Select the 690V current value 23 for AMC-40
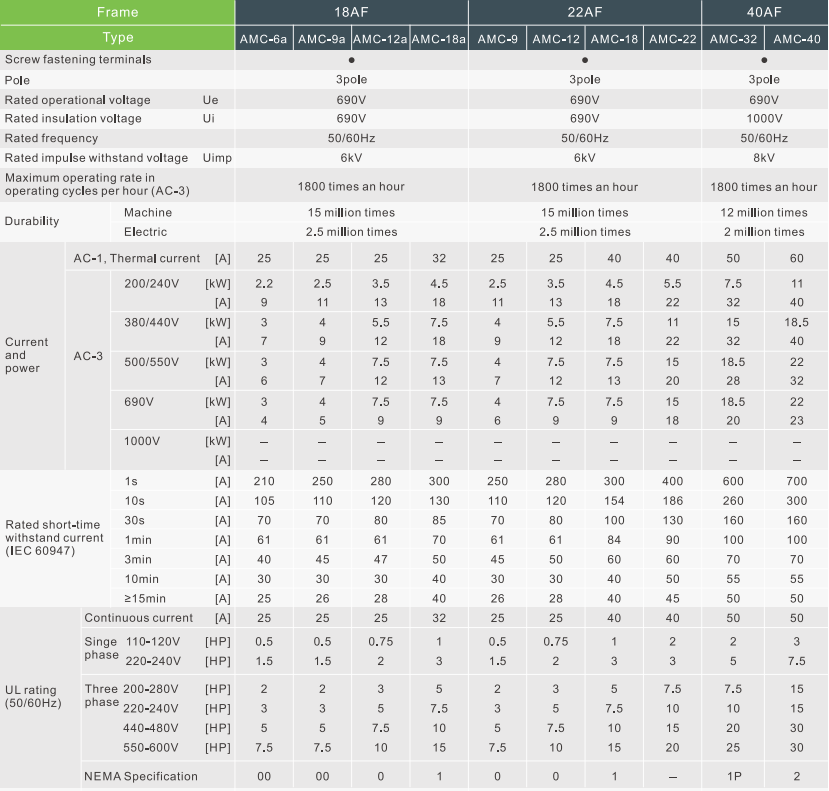 (797, 420)
